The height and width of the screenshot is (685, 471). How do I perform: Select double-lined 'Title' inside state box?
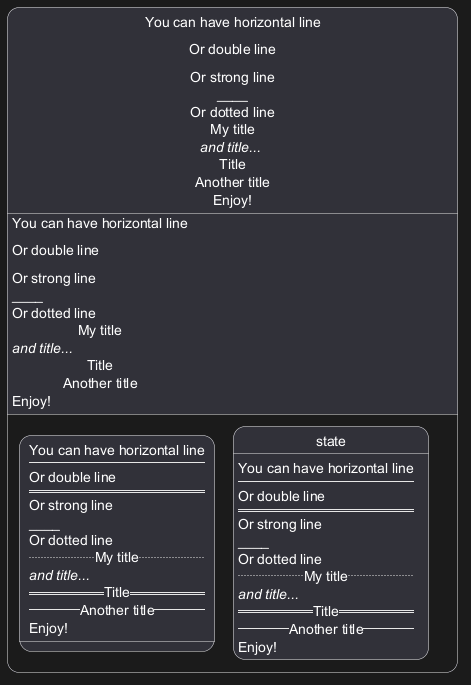tap(326, 611)
